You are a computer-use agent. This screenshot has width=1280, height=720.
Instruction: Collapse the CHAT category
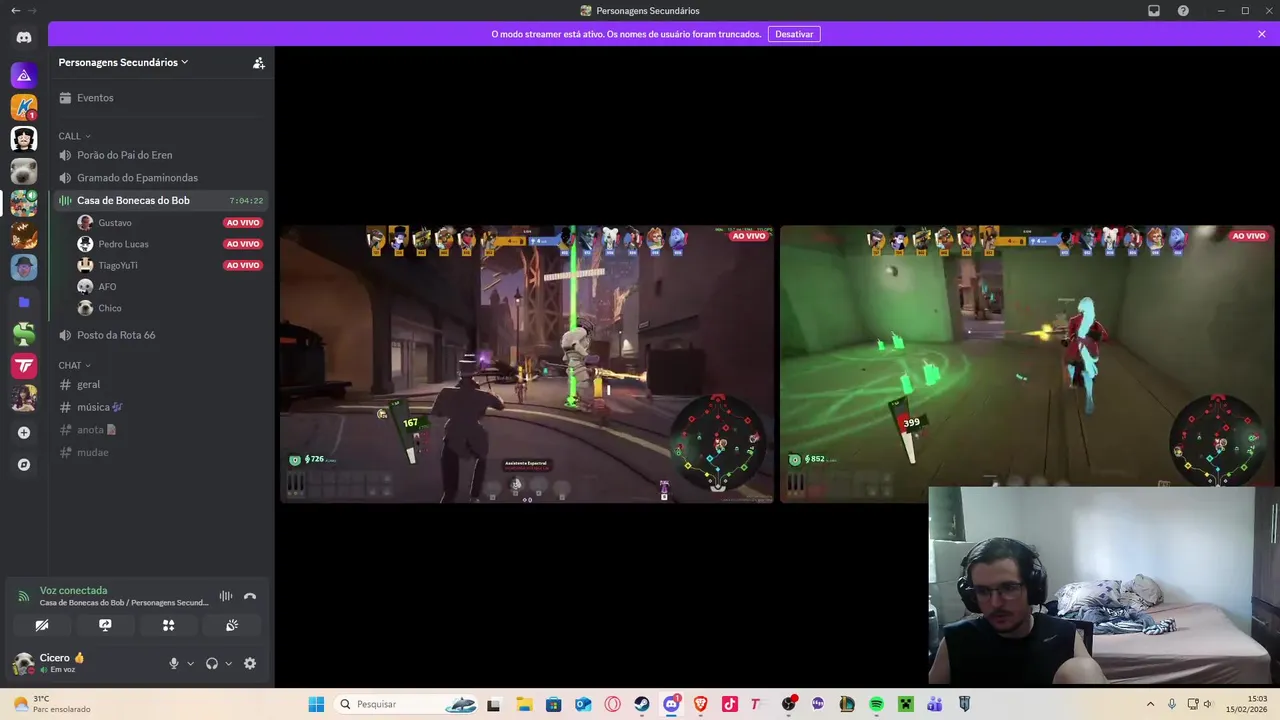coord(74,365)
